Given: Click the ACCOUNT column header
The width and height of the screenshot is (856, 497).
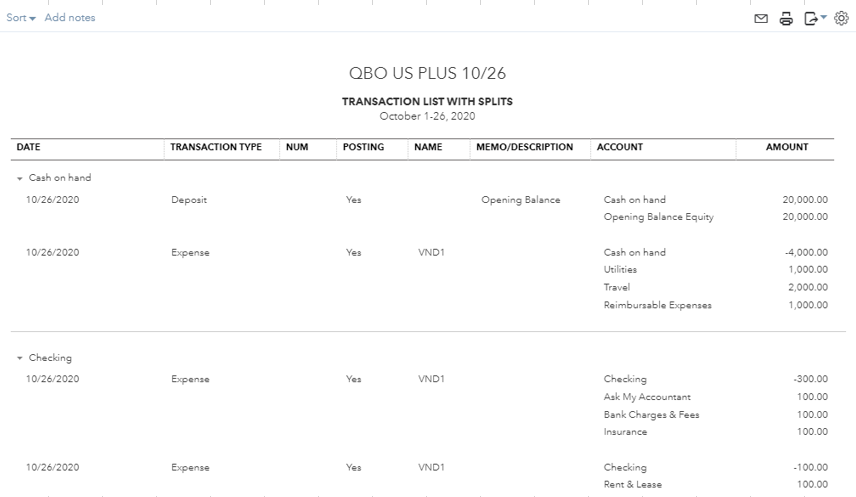Looking at the screenshot, I should (x=620, y=147).
